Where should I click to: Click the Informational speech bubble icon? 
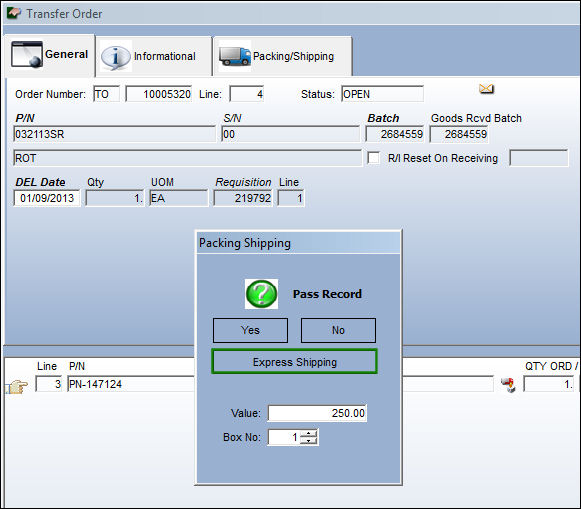116,57
